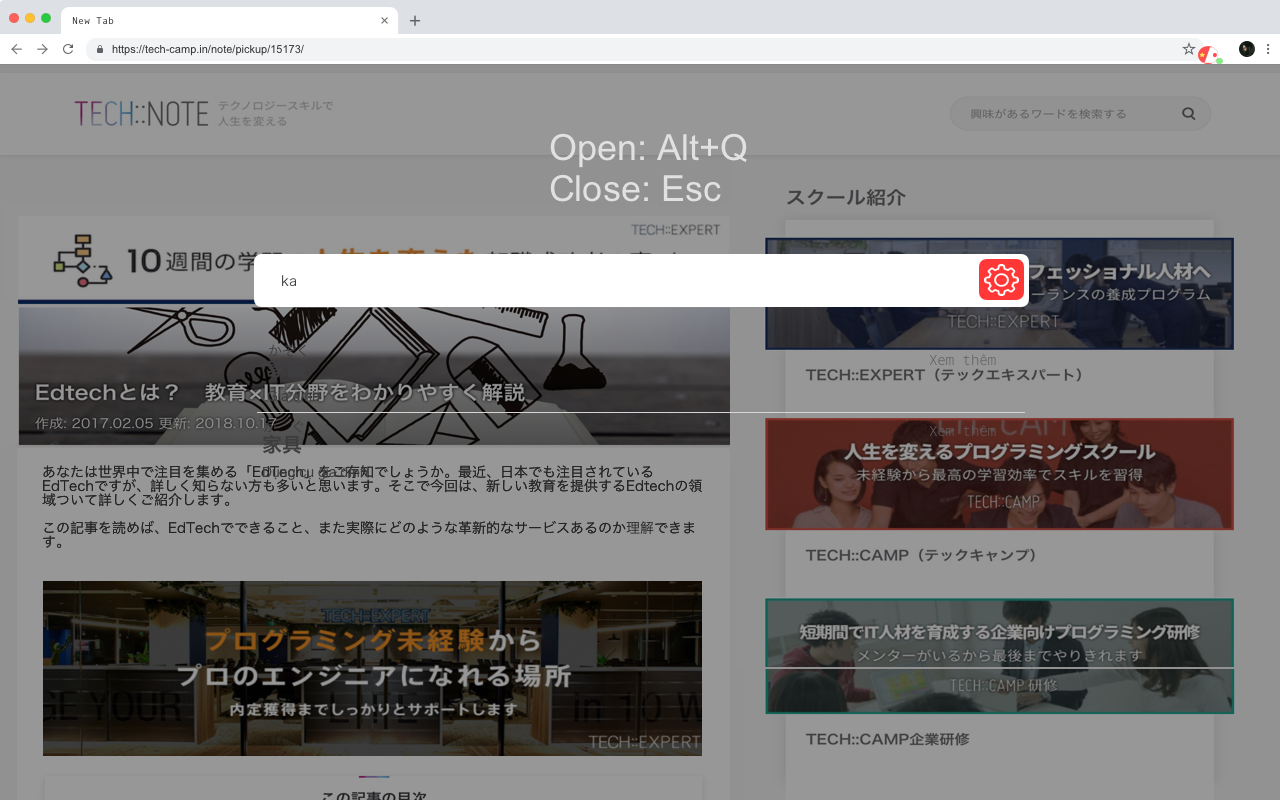Open the TECH::EXPERT professional banner image

[x=1000, y=294]
